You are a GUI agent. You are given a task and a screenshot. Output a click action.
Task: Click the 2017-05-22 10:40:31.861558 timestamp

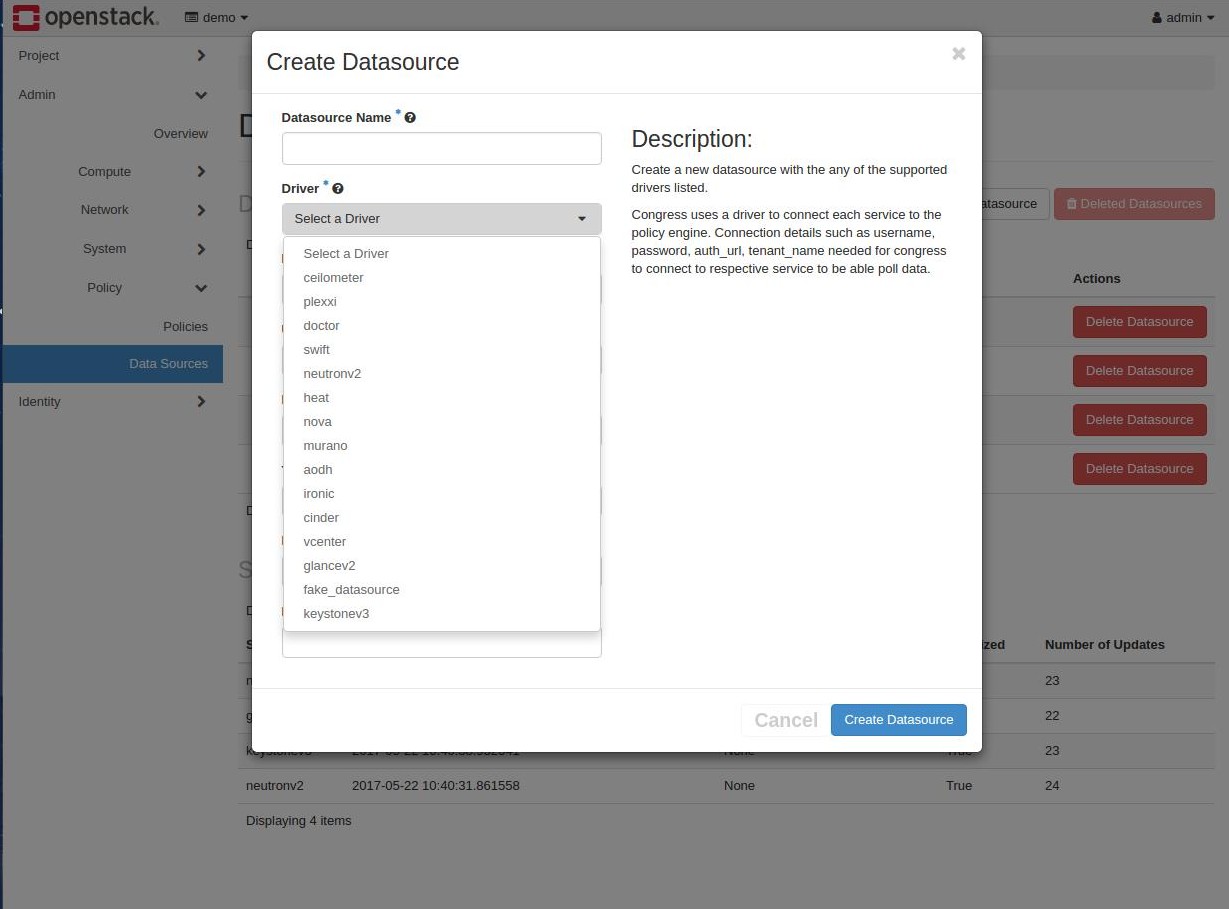tap(436, 786)
